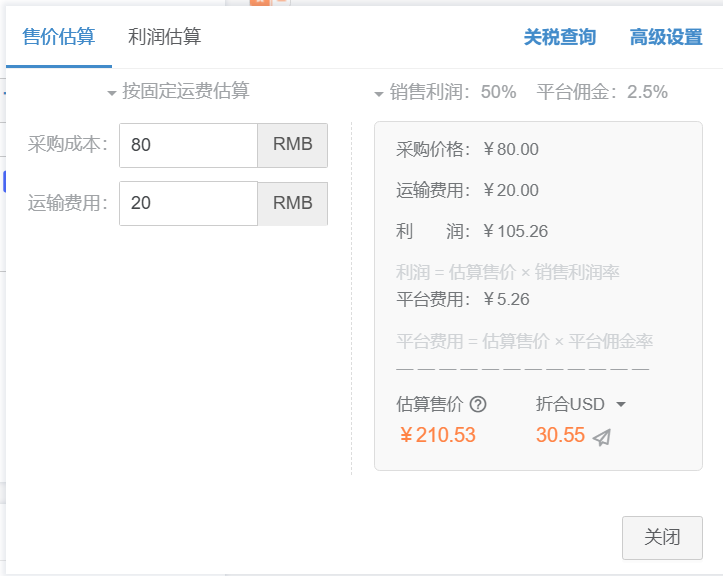Click the RMB unit beside 采购成本
The height and width of the screenshot is (576, 723).
[x=292, y=145]
